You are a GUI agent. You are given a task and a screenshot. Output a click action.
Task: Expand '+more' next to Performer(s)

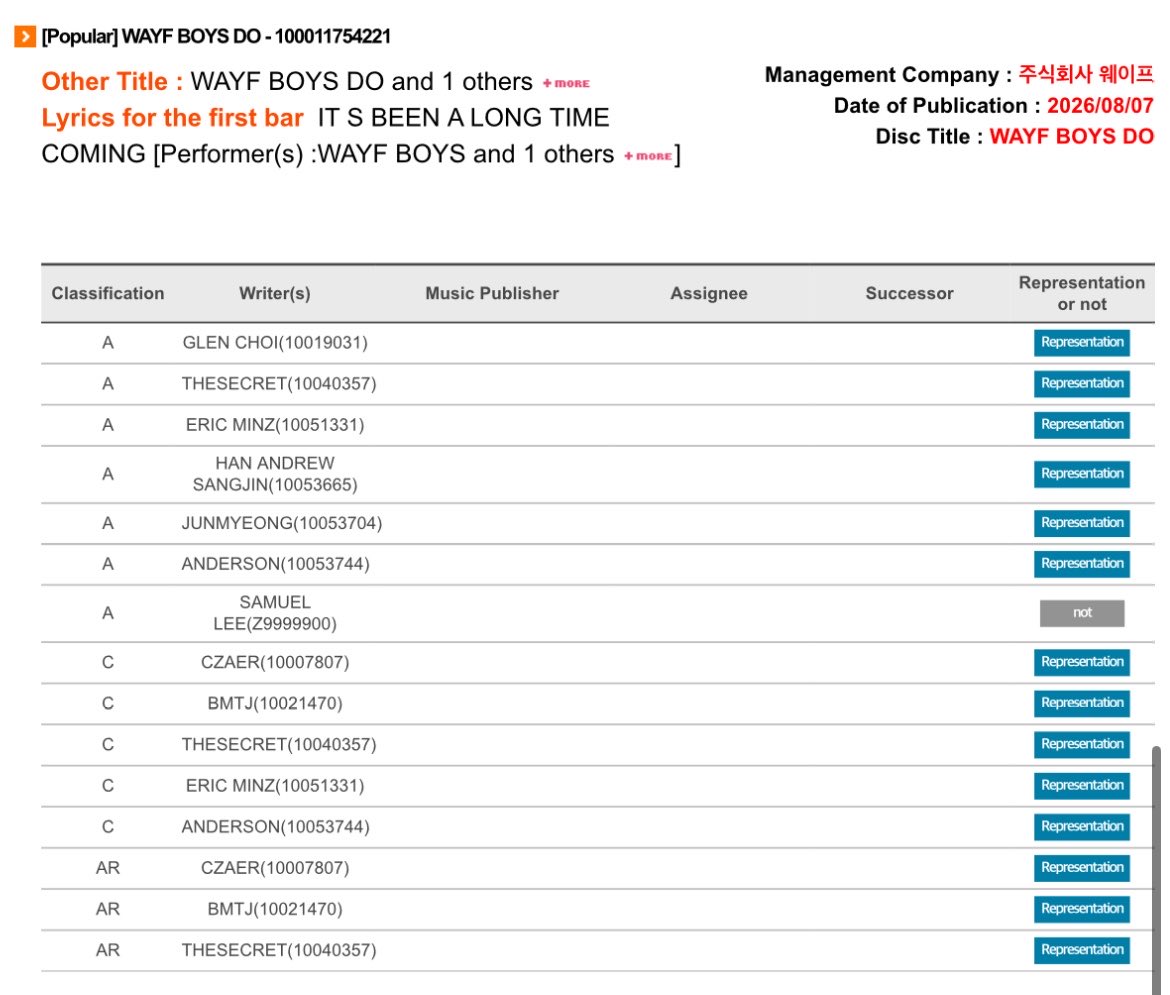click(x=648, y=156)
